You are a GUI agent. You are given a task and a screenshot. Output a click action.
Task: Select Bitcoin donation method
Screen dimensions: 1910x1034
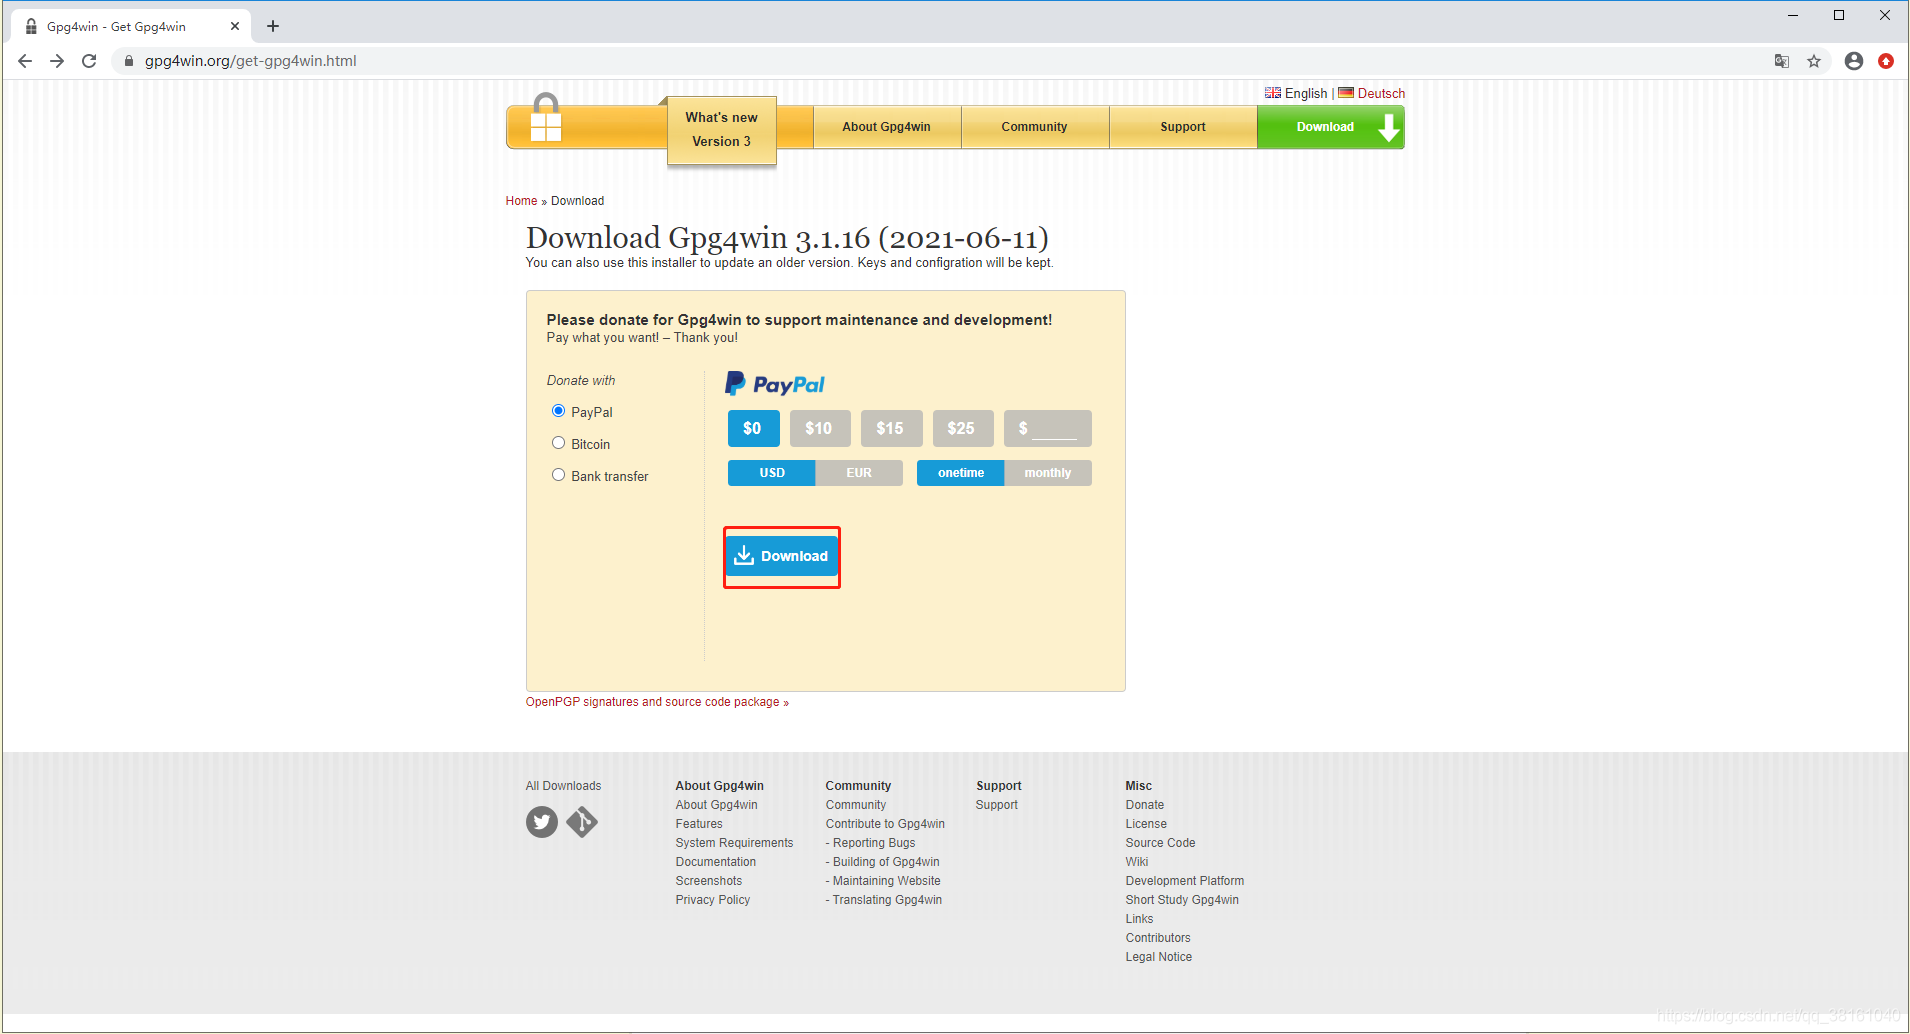coord(558,443)
